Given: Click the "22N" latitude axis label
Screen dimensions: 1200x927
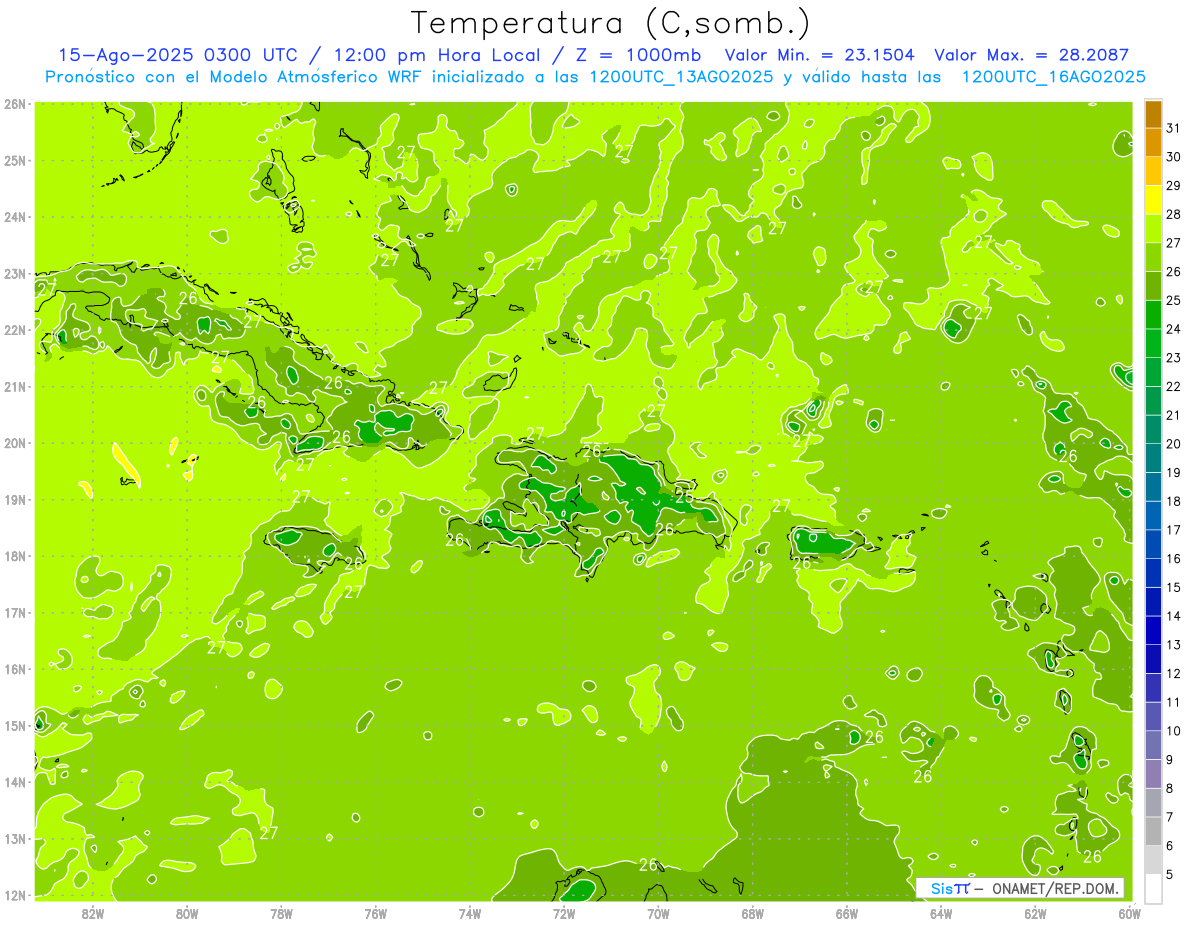Looking at the screenshot, I should (x=15, y=330).
